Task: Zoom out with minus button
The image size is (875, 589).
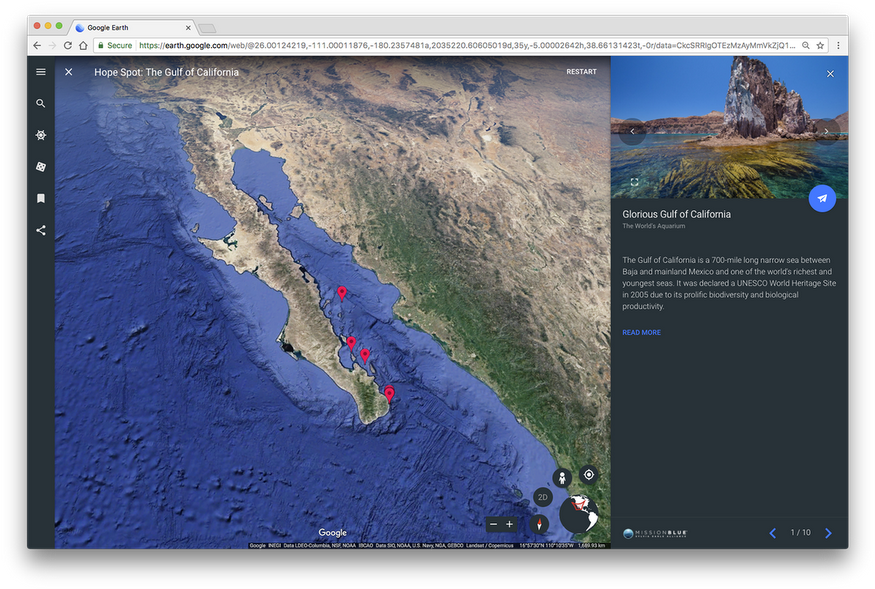Action: 493,524
